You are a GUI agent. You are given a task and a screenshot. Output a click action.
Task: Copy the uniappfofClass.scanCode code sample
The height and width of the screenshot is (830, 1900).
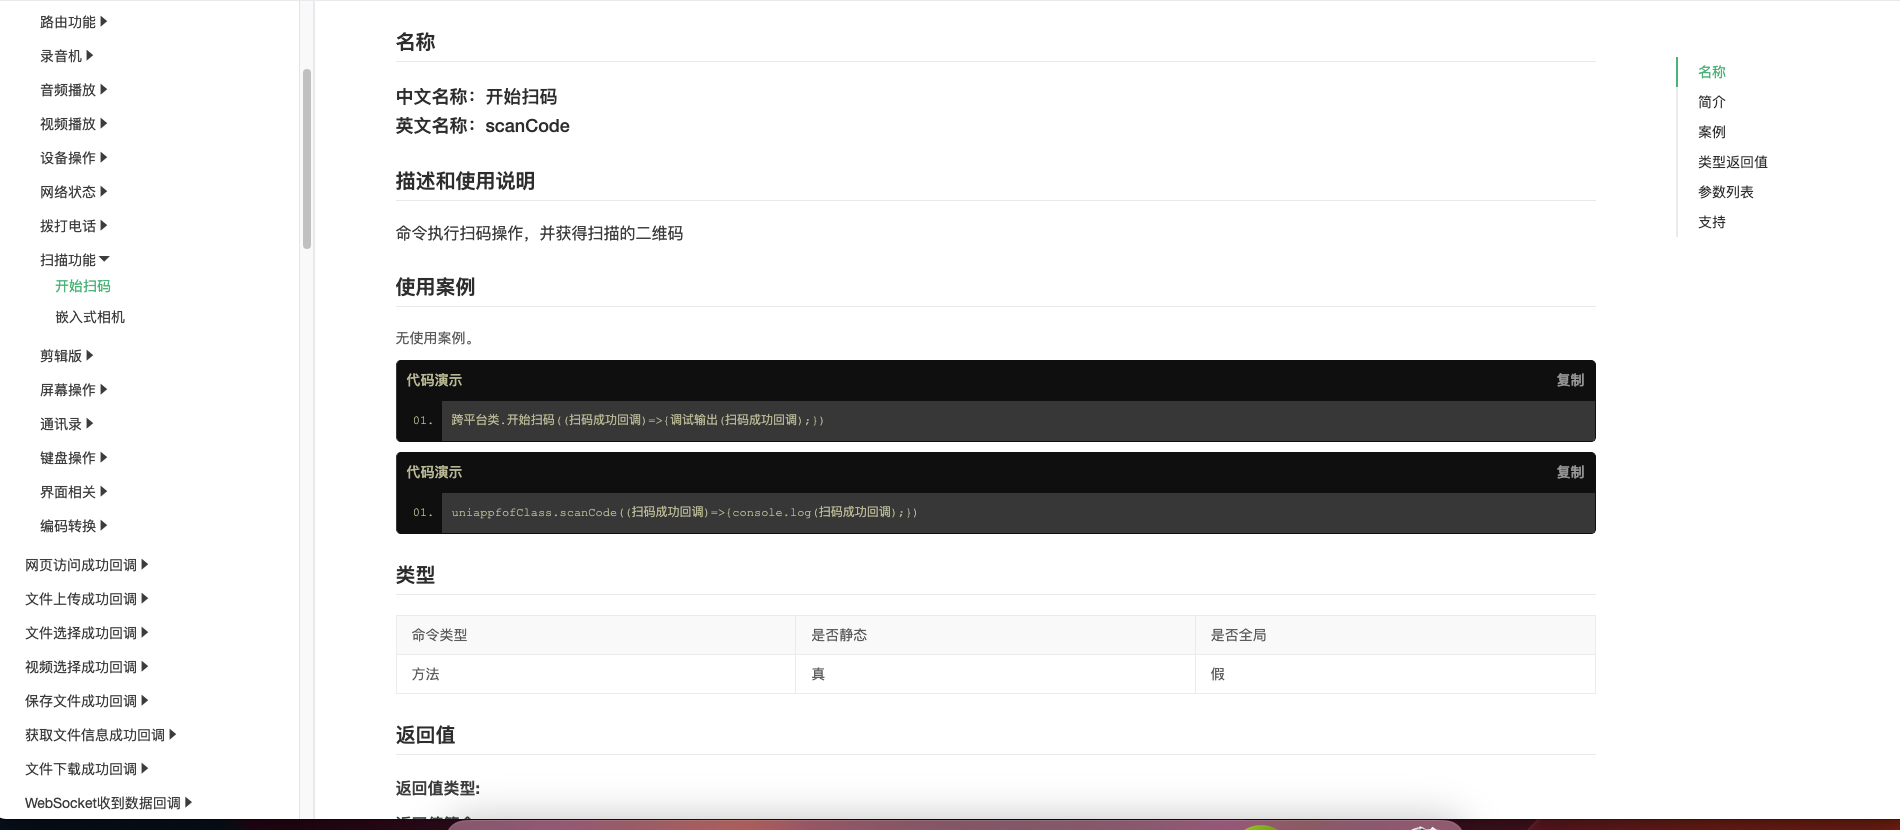[x=1570, y=472]
